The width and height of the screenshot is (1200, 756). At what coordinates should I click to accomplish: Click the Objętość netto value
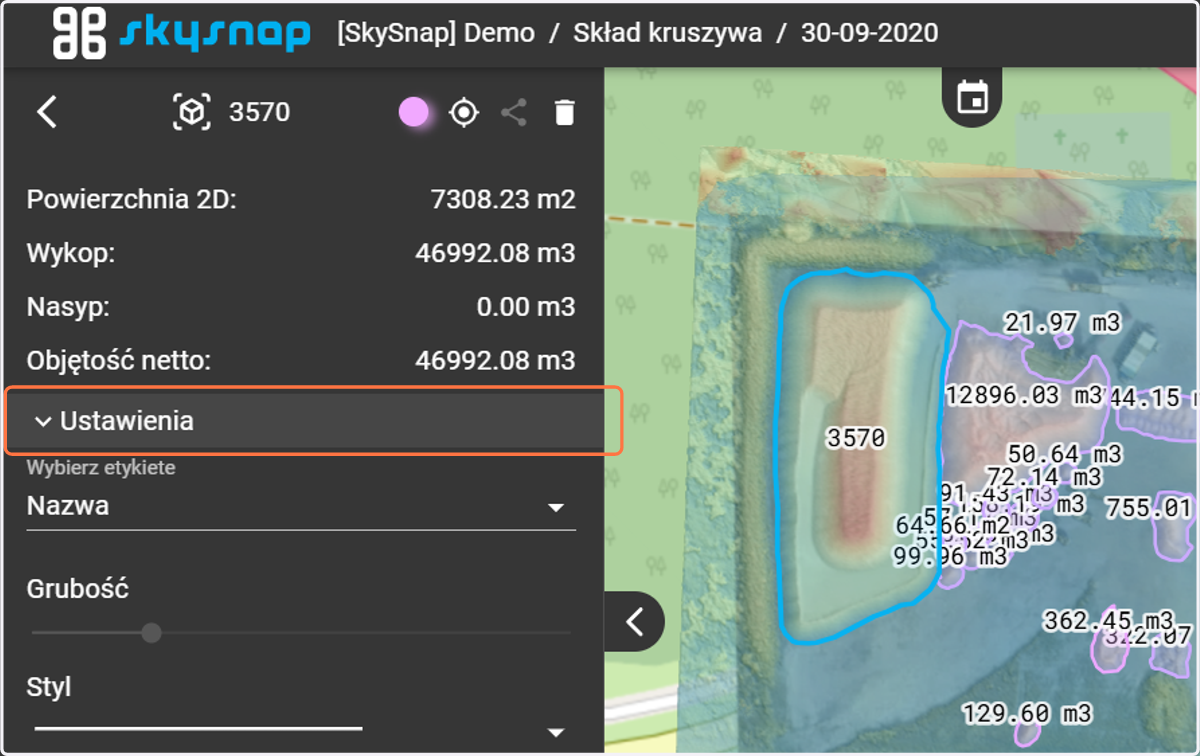(x=495, y=360)
